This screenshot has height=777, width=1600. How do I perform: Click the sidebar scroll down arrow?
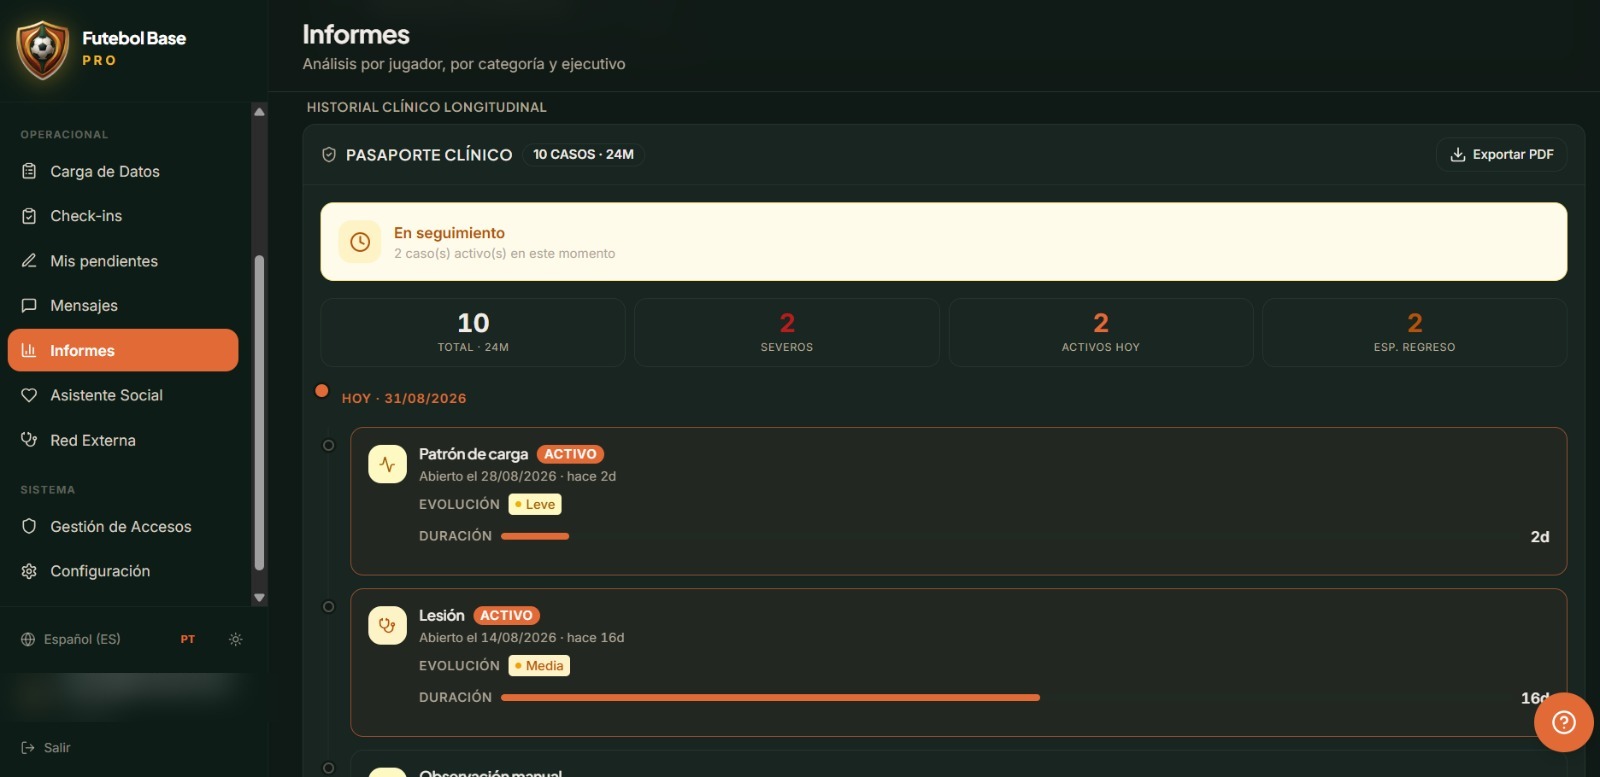point(259,598)
